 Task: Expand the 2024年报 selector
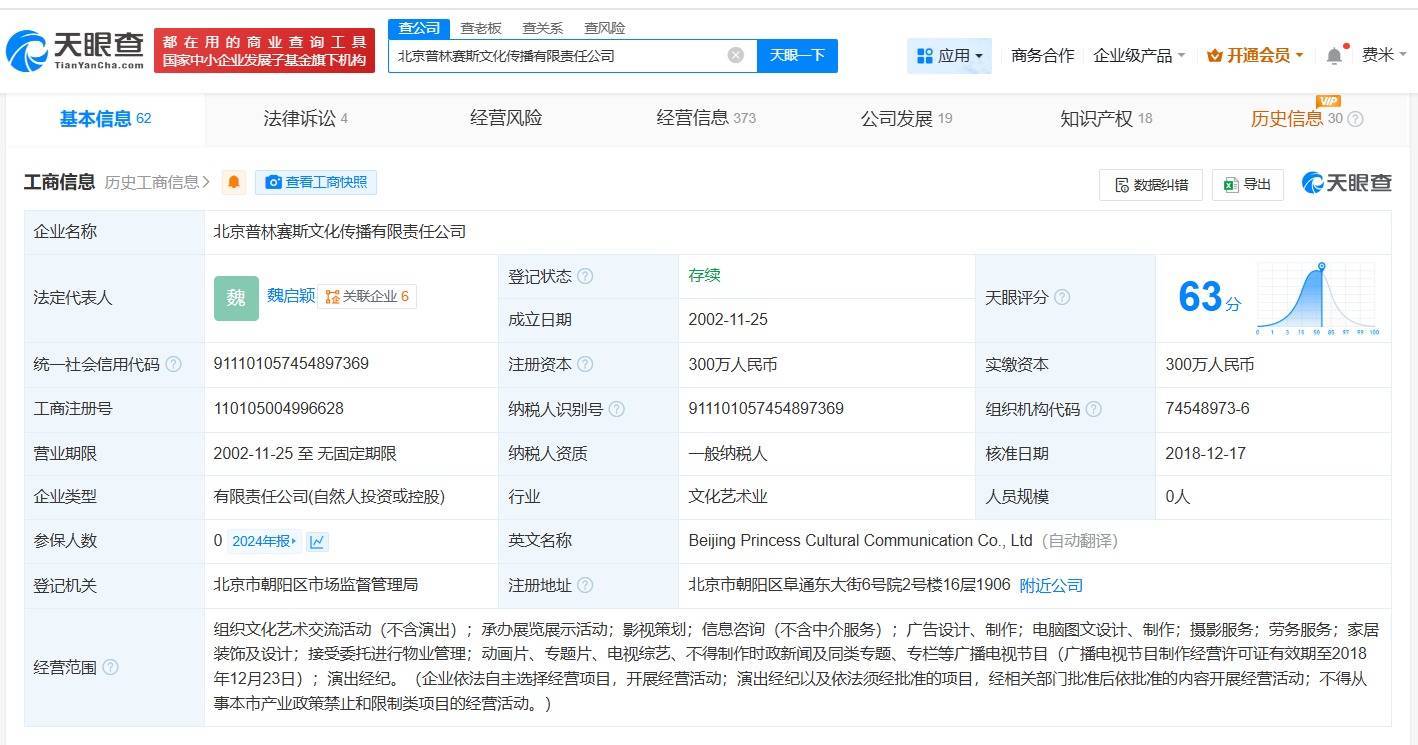click(x=264, y=541)
